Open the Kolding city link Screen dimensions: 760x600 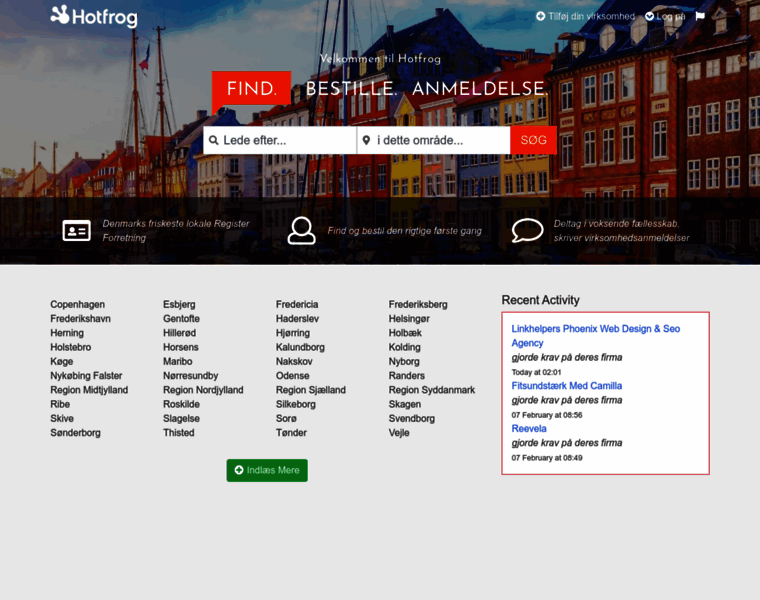[405, 347]
